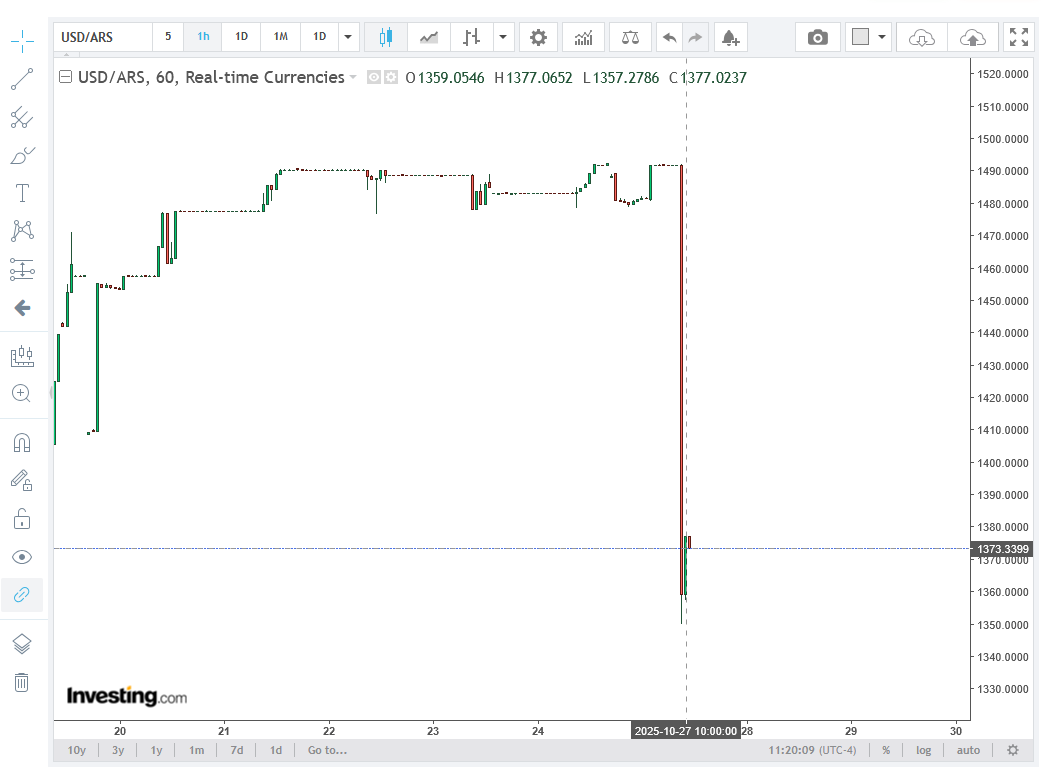This screenshot has width=1048, height=771.
Task: Click the 11:20:09 (UTC-4) timezone clock
Action: 812,750
